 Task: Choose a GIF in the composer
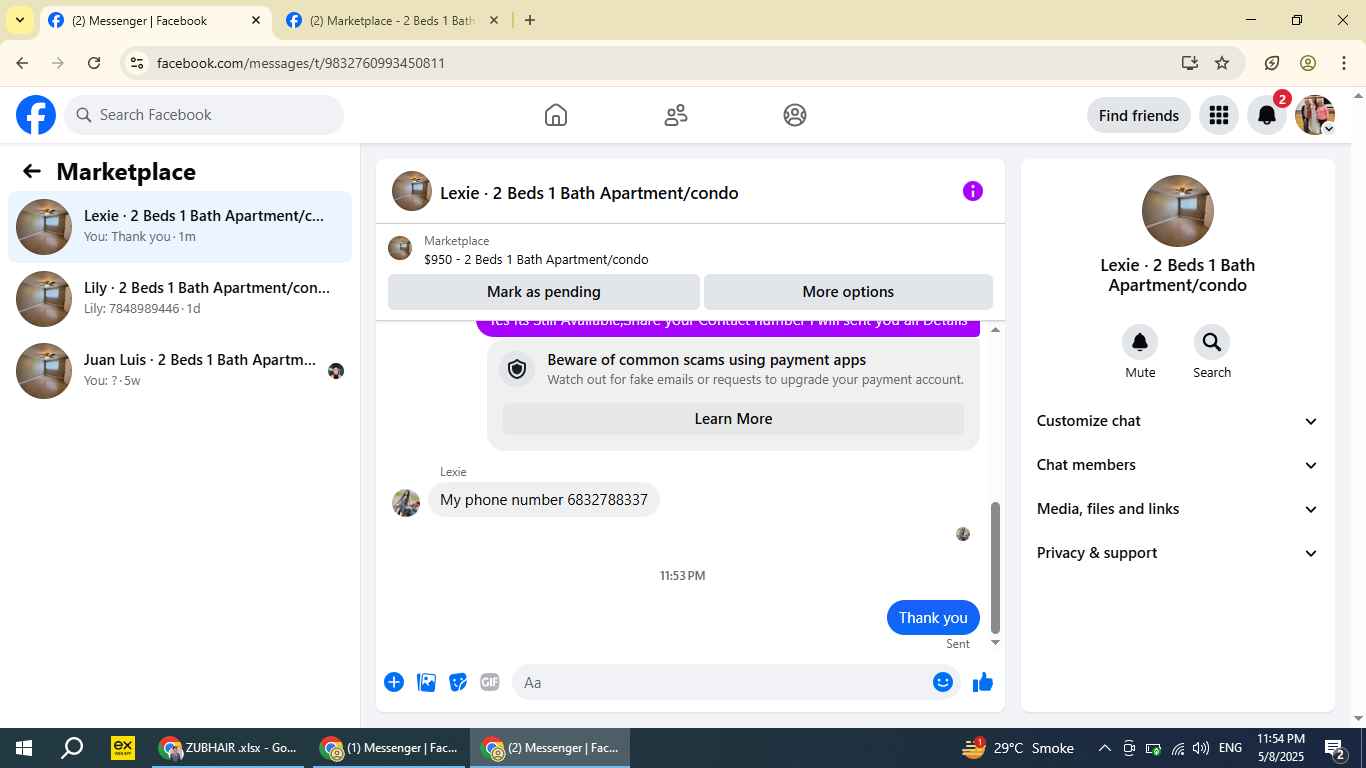point(490,682)
